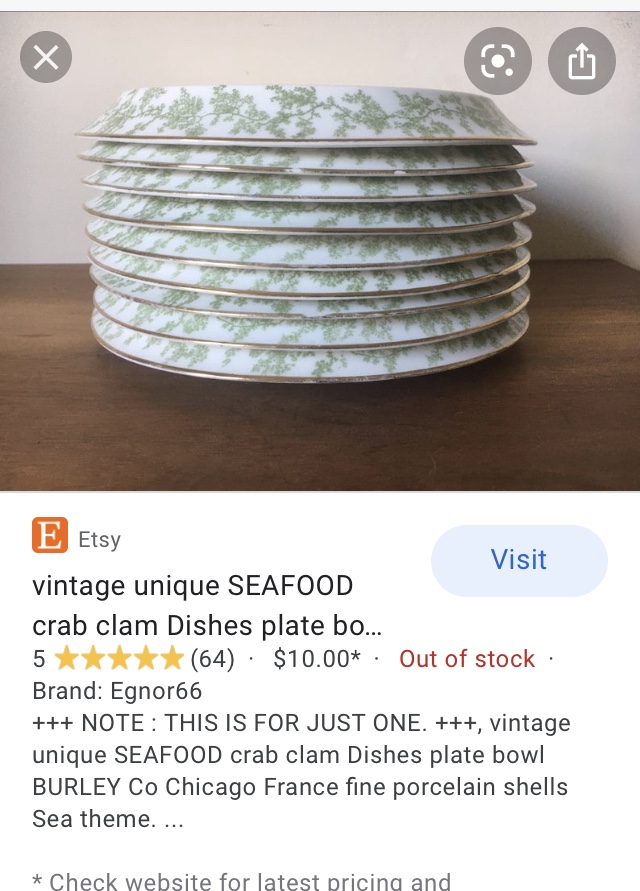640x891 pixels.
Task: Click the Visit button
Action: pyautogui.click(x=519, y=560)
